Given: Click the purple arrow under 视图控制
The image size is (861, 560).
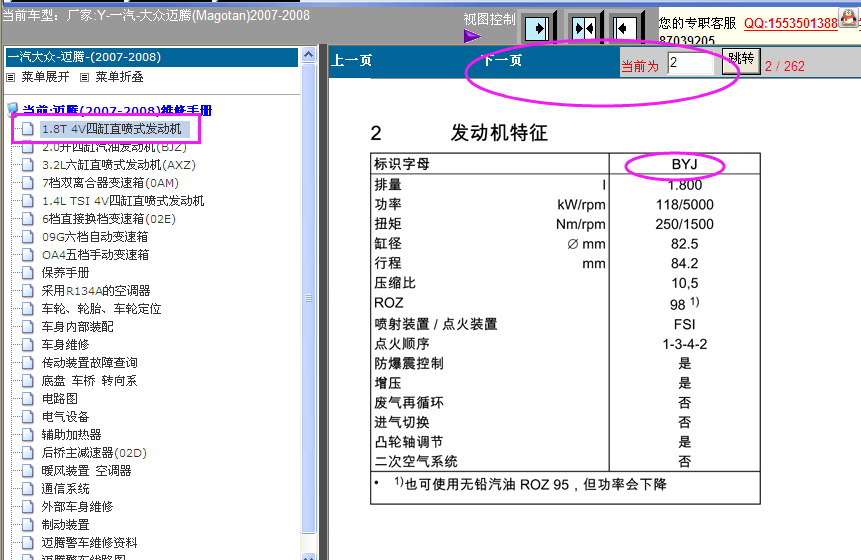Looking at the screenshot, I should 472,36.
